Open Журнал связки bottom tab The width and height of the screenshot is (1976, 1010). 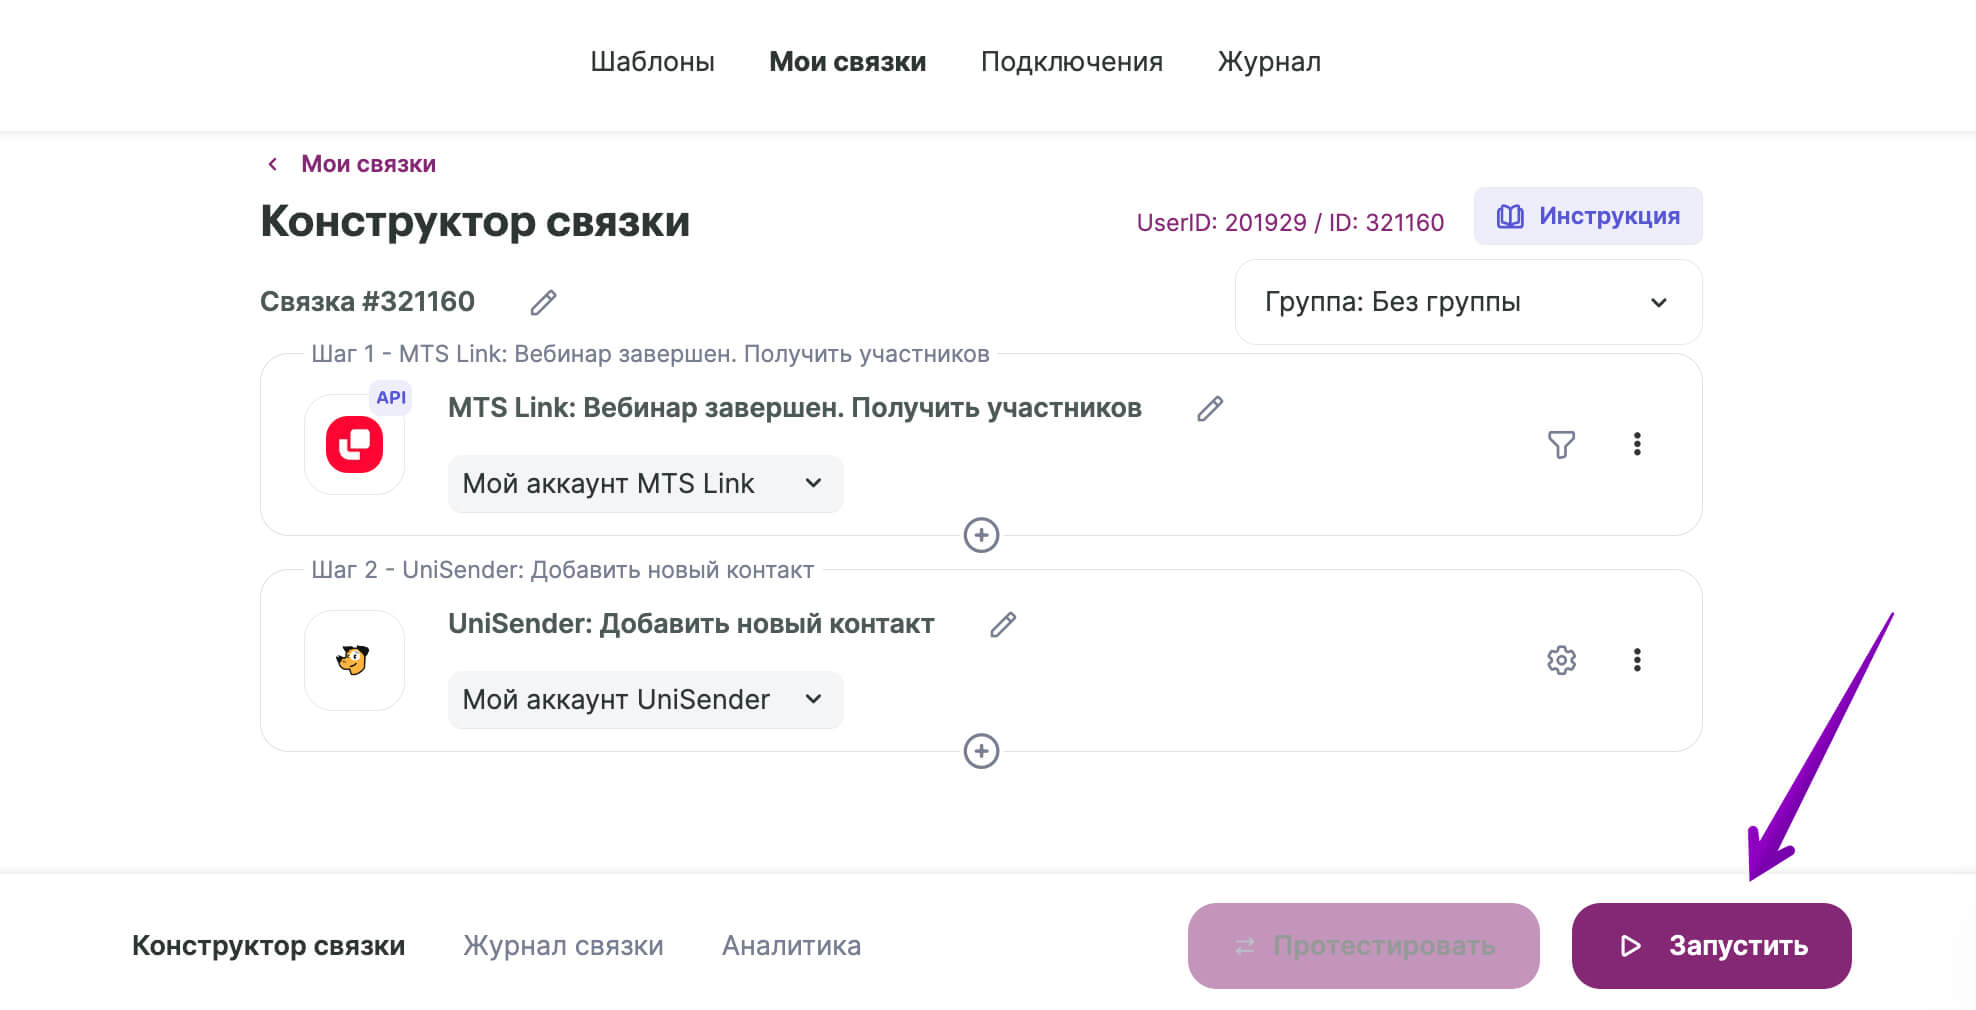click(x=563, y=946)
